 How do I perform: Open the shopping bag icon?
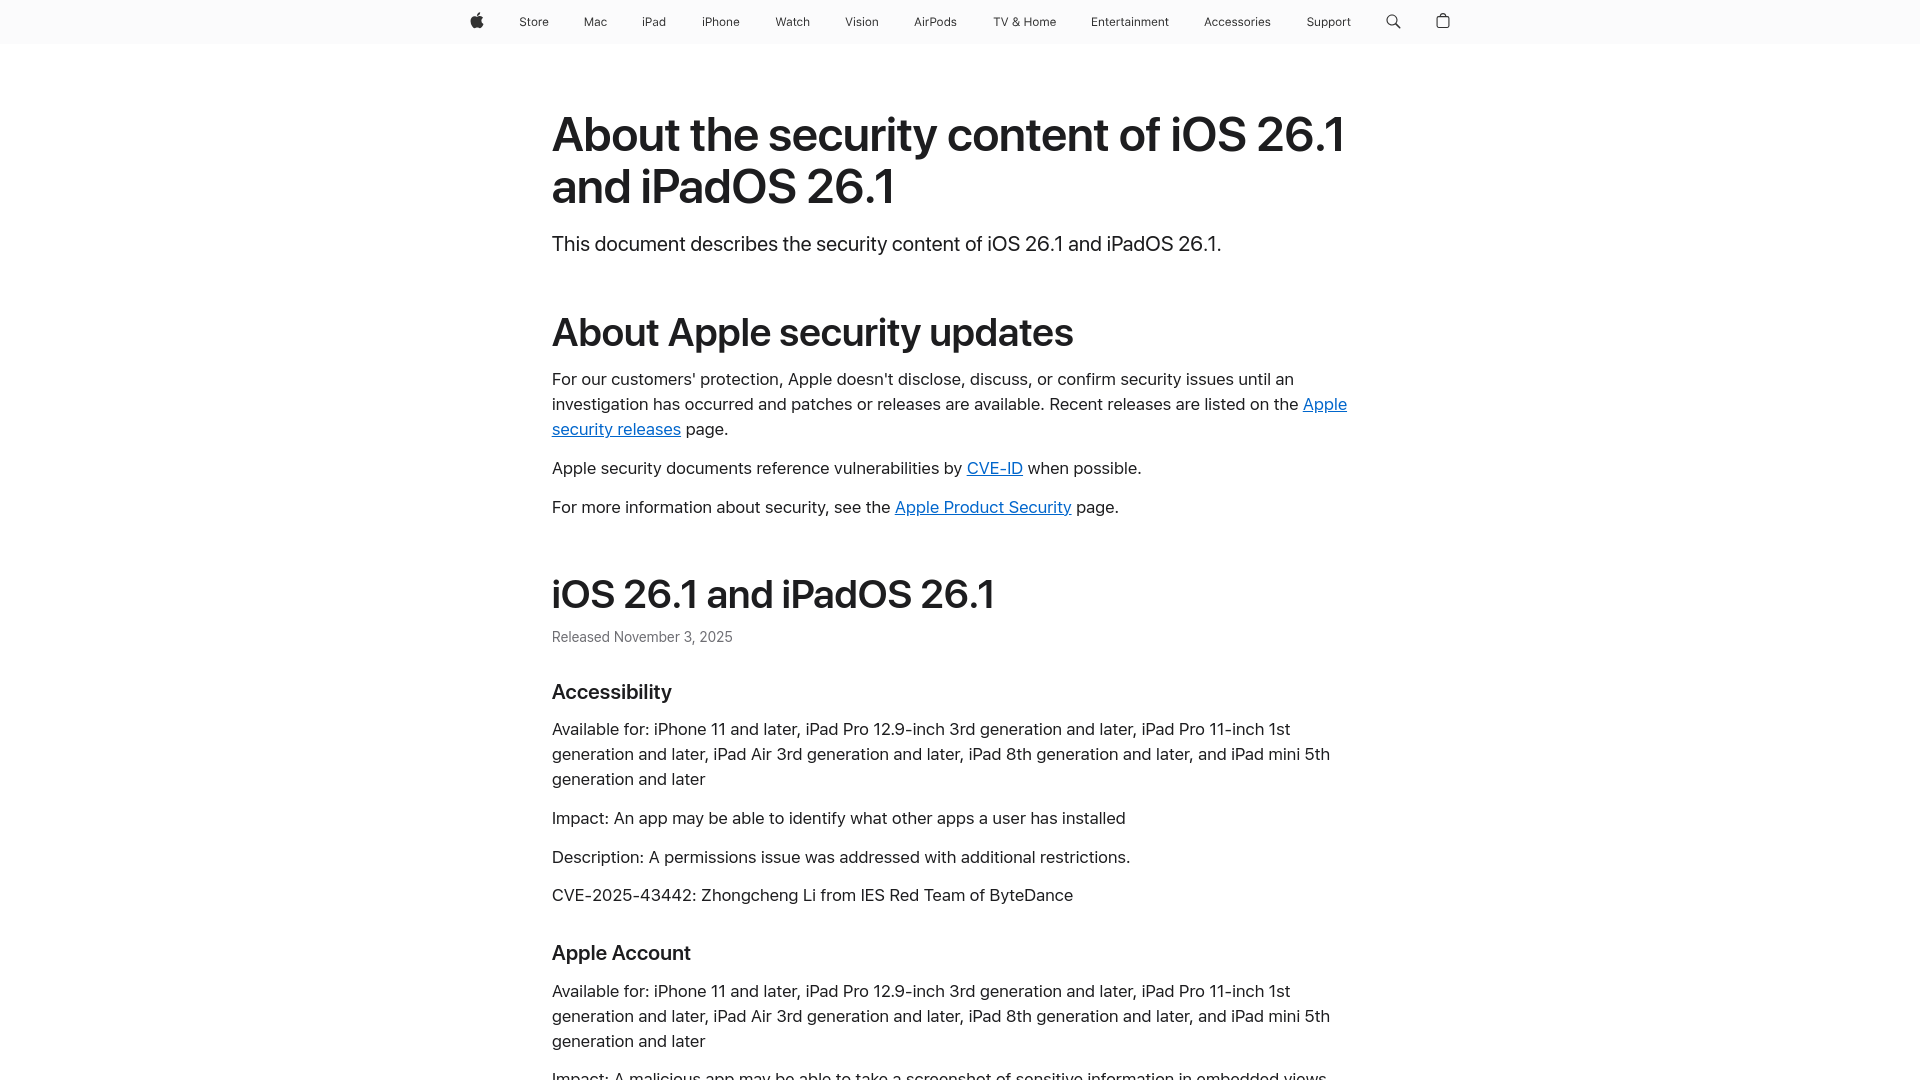[x=1443, y=21]
